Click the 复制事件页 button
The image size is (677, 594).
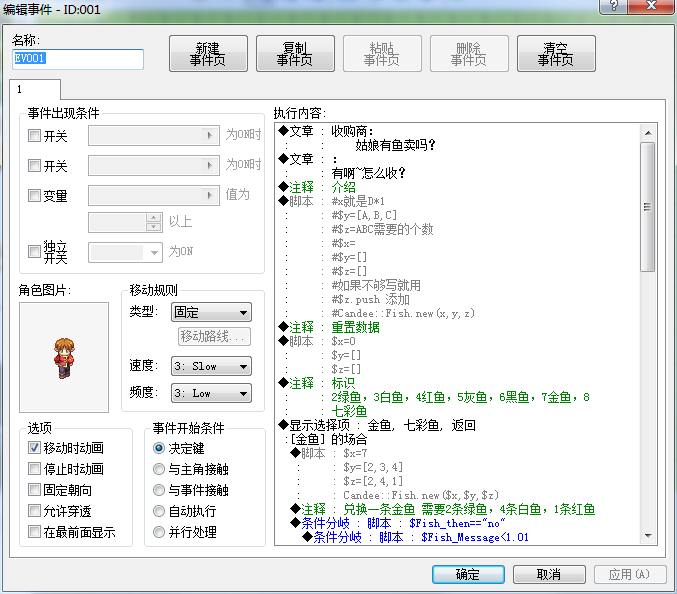click(295, 54)
